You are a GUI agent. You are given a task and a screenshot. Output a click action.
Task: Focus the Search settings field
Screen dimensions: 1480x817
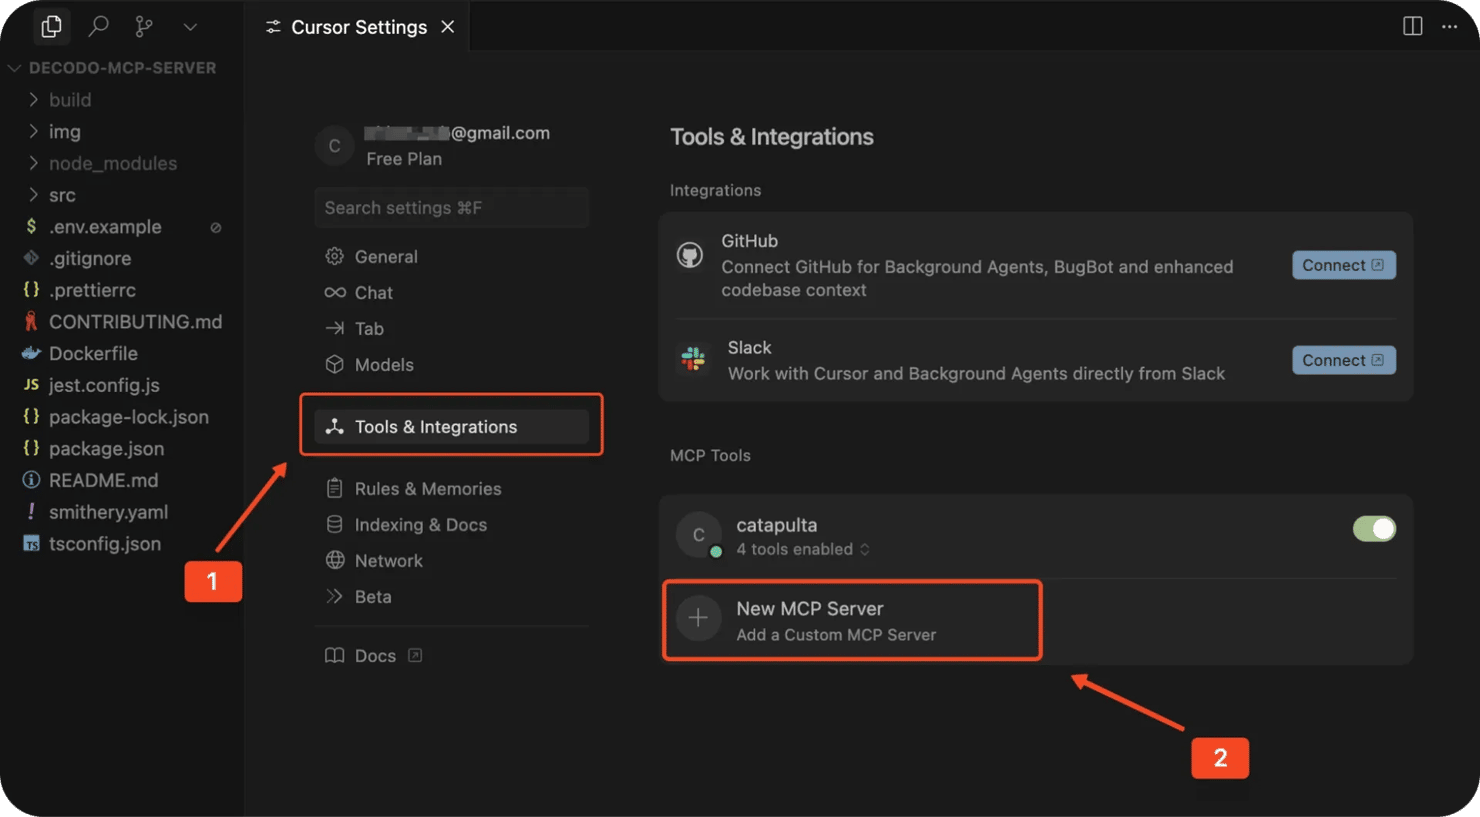[452, 208]
